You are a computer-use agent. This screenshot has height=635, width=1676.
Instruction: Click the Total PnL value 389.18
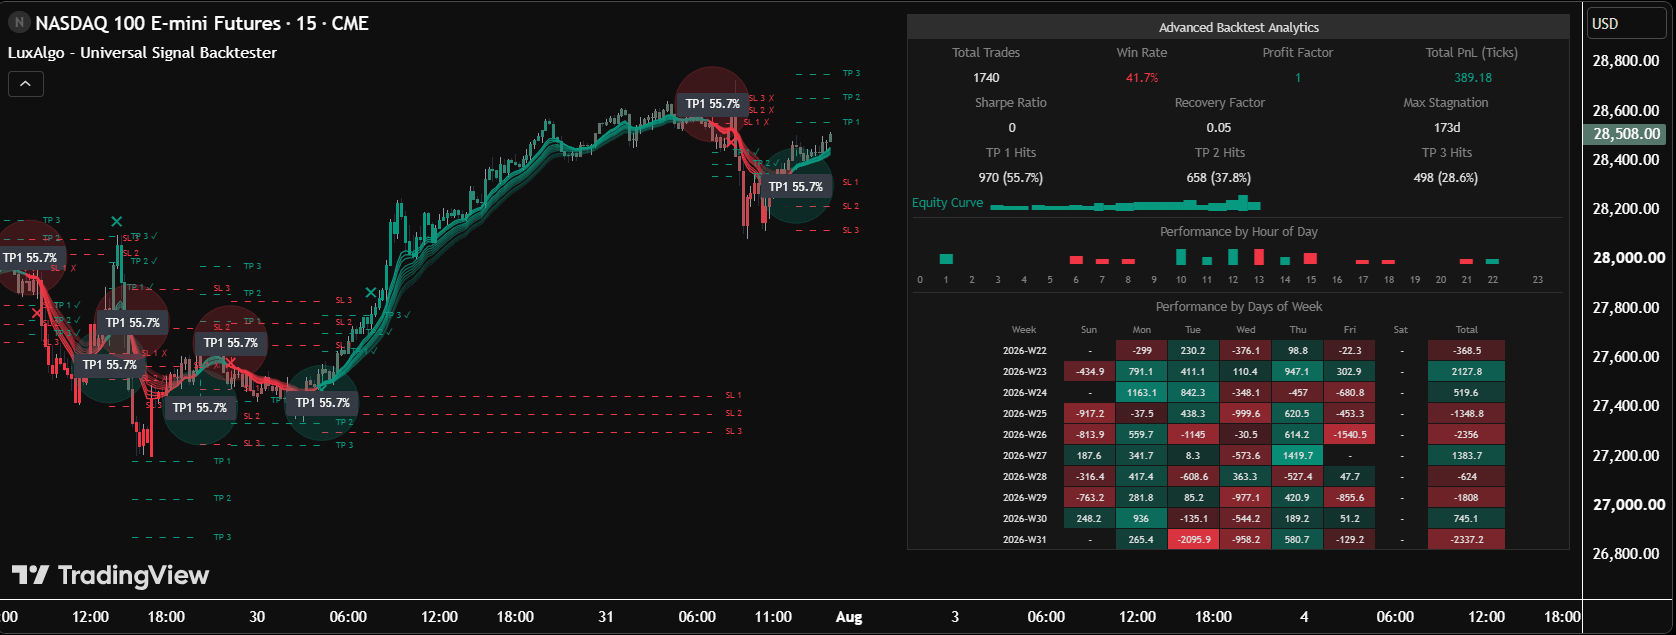[1472, 78]
